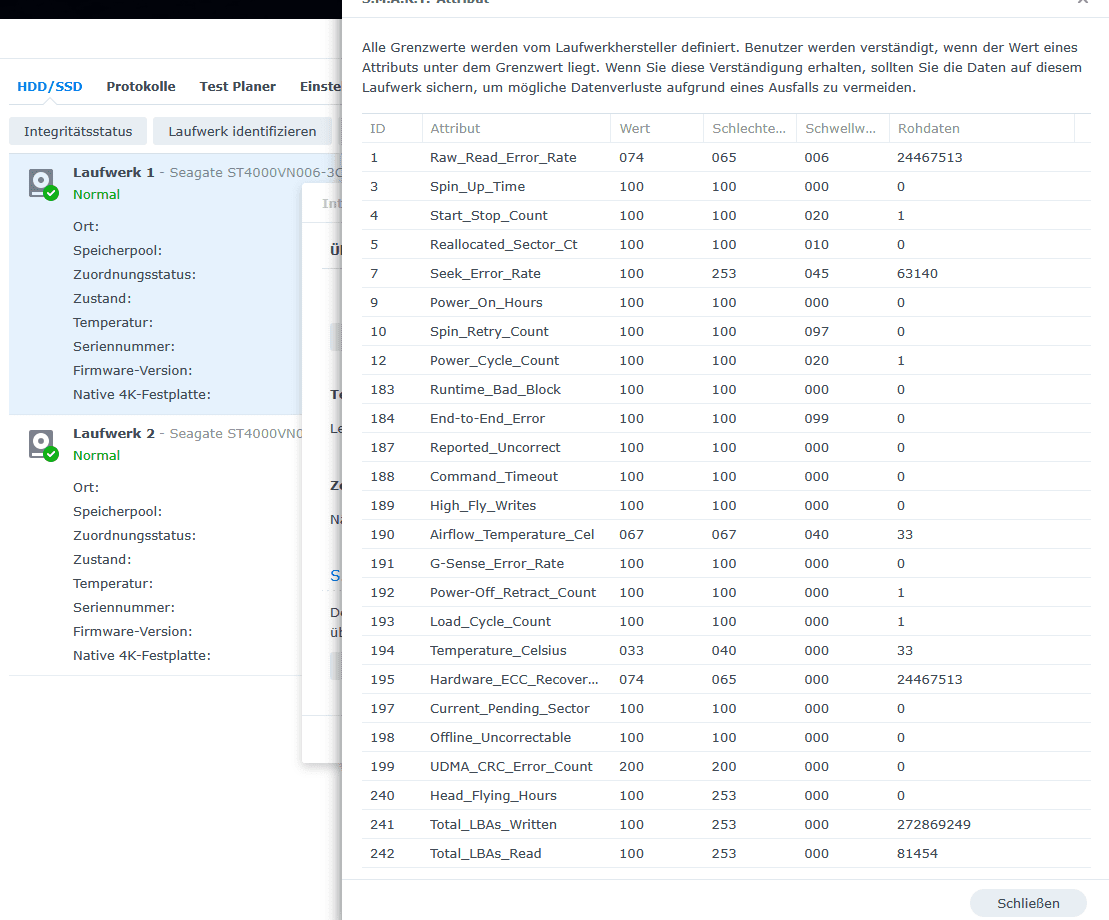The width and height of the screenshot is (1109, 920).
Task: Close the S.M.A.R.T. Attribut dialog with X
Action: (x=1083, y=1)
